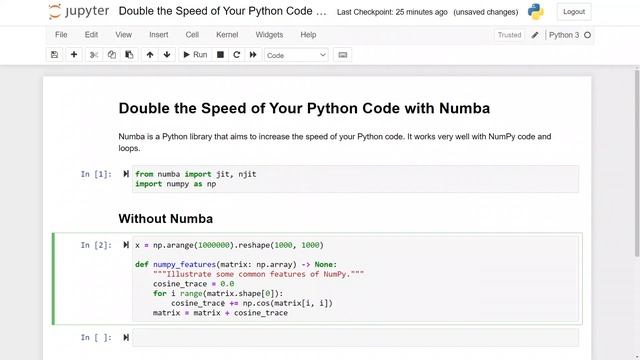Open the Kernel menu

tap(227, 35)
